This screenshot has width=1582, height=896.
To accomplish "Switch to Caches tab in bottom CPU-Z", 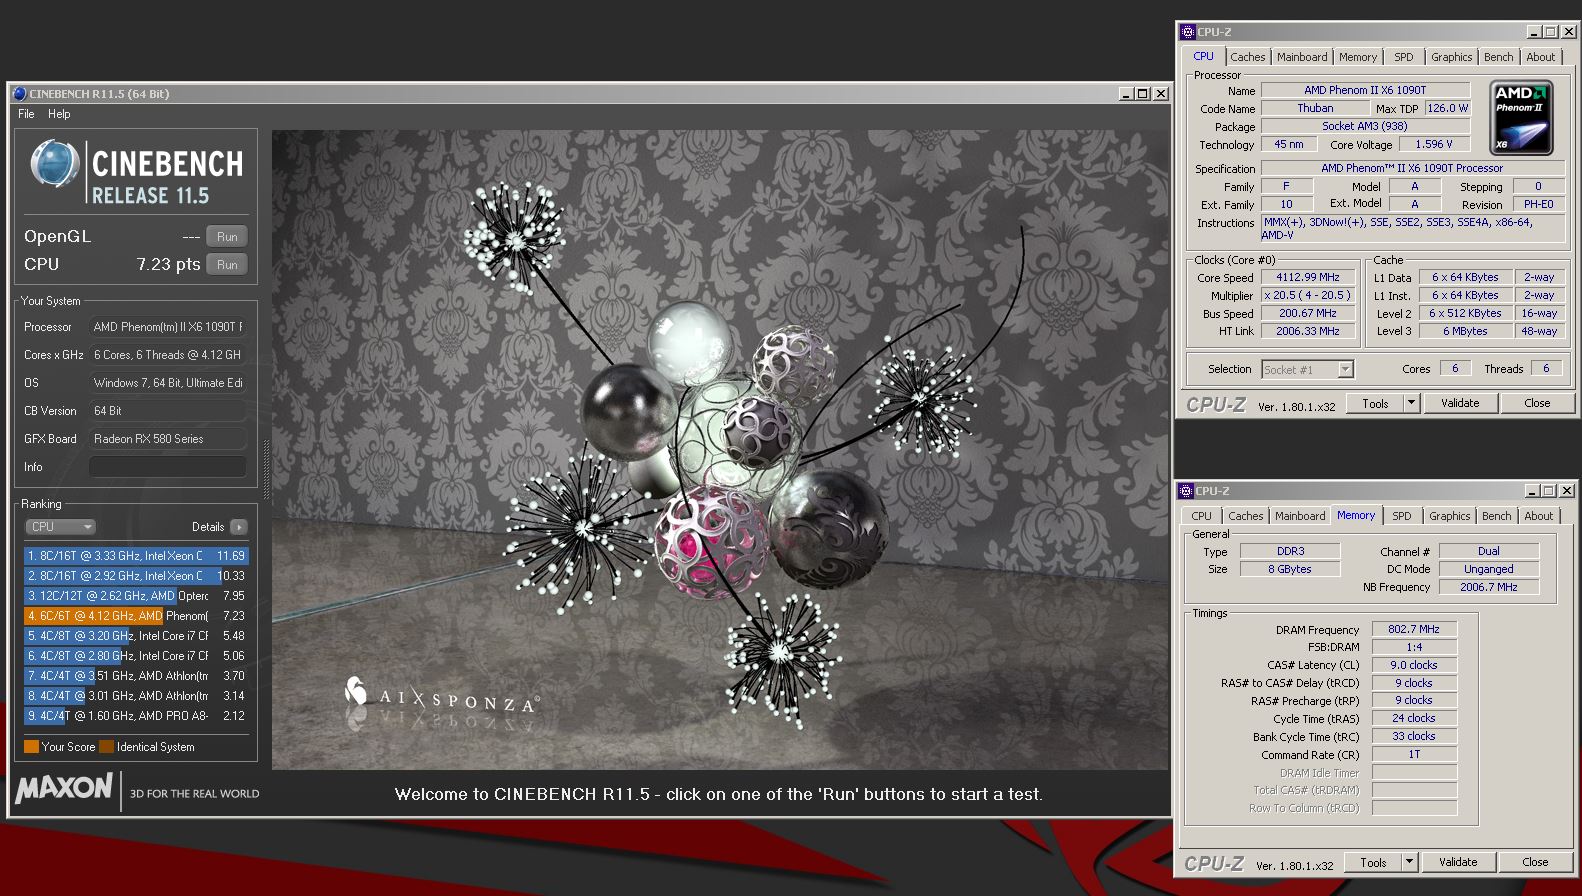I will [x=1245, y=516].
